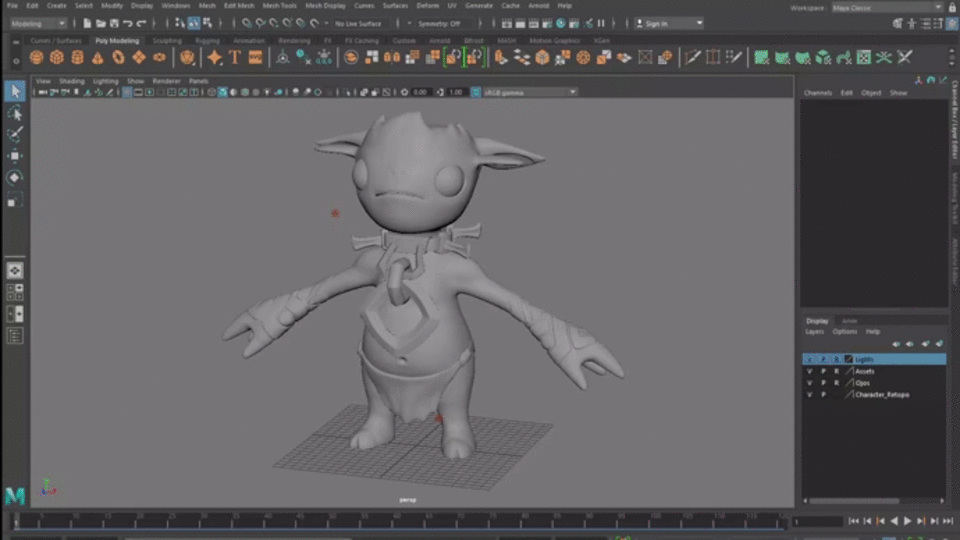
Task: Open the SVG tool shelf icon
Action: [x=255, y=58]
